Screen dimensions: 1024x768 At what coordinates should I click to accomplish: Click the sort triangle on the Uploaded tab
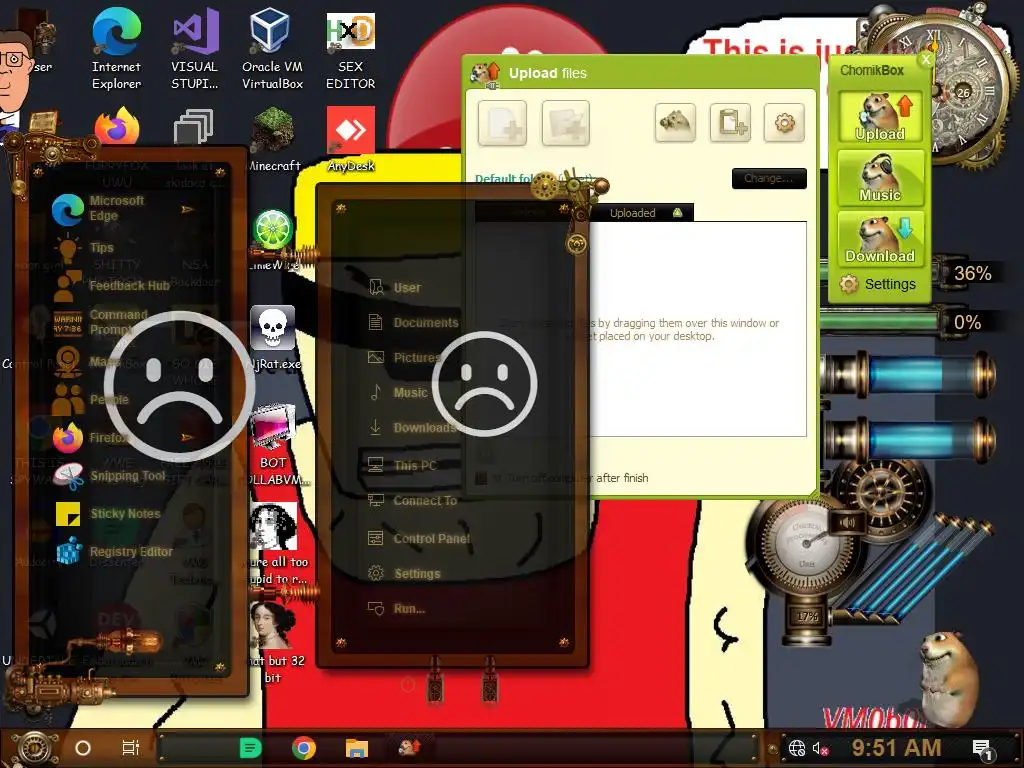(678, 212)
